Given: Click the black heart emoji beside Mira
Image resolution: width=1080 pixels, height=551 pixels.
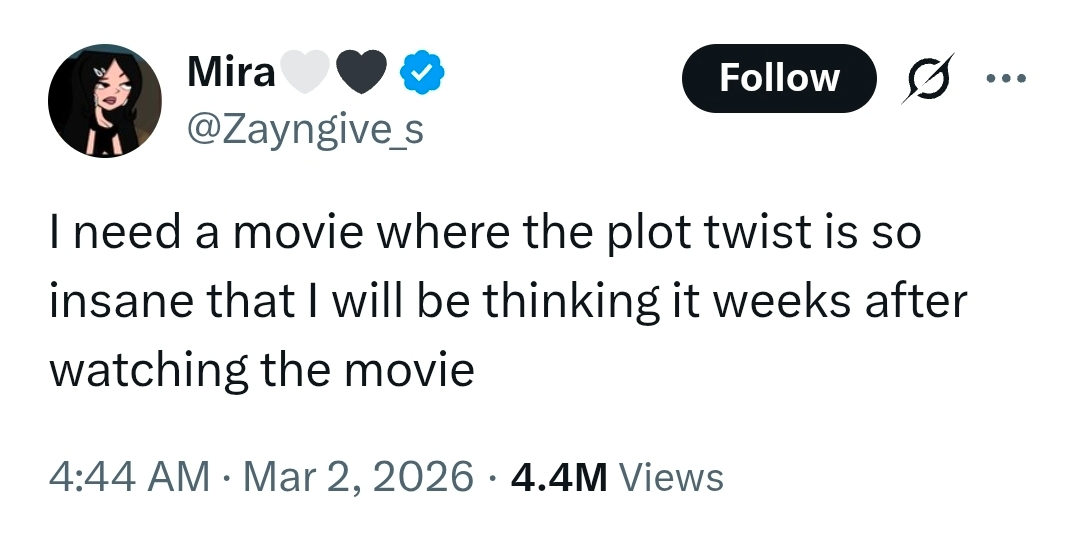Looking at the screenshot, I should [x=362, y=73].
